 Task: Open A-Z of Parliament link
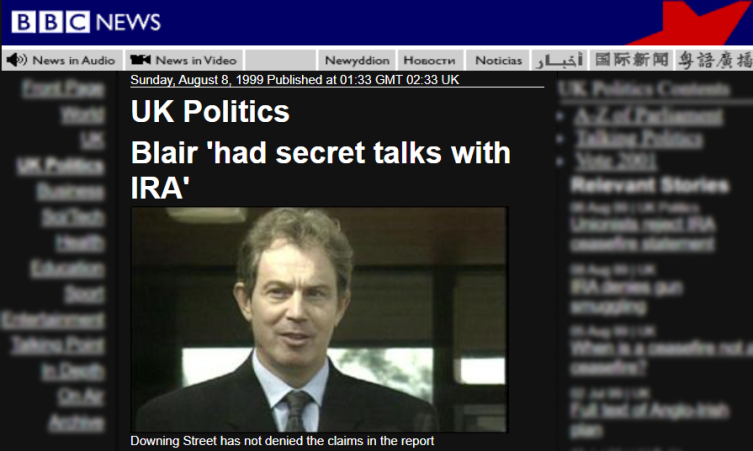[x=648, y=116]
